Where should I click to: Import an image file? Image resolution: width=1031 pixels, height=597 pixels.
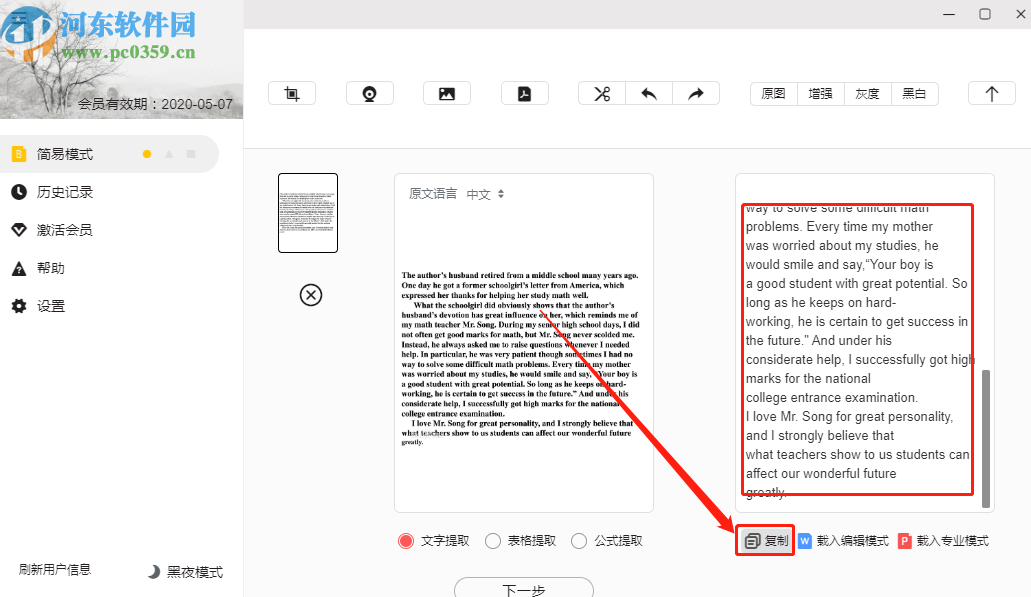(x=447, y=92)
